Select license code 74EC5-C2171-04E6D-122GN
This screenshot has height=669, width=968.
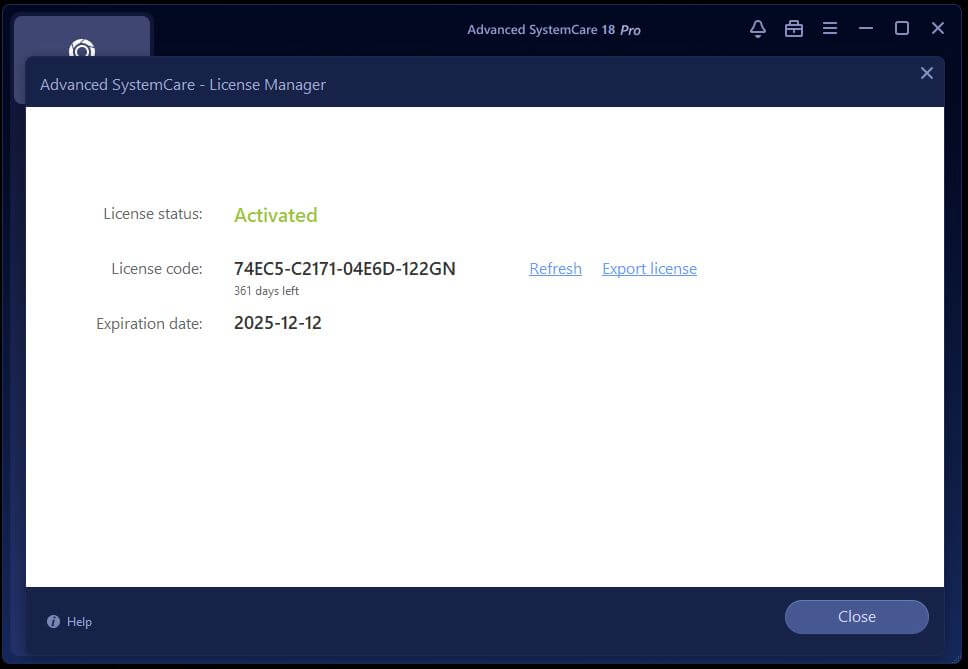click(x=344, y=269)
